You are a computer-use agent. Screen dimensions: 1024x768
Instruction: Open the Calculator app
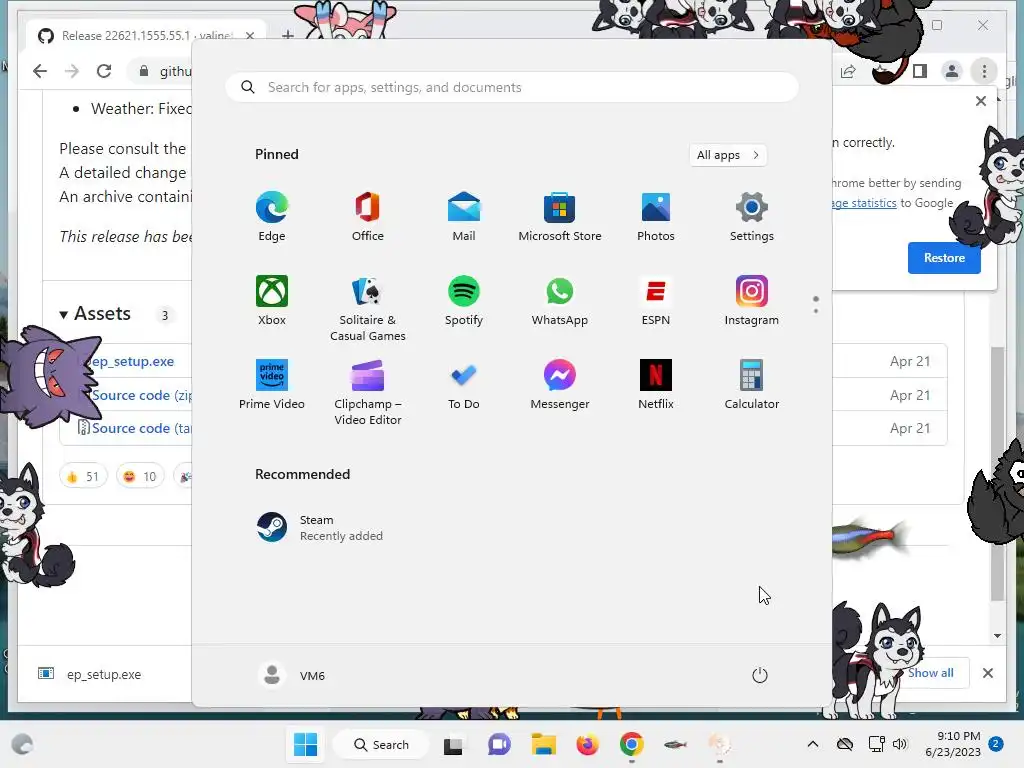[x=752, y=385]
